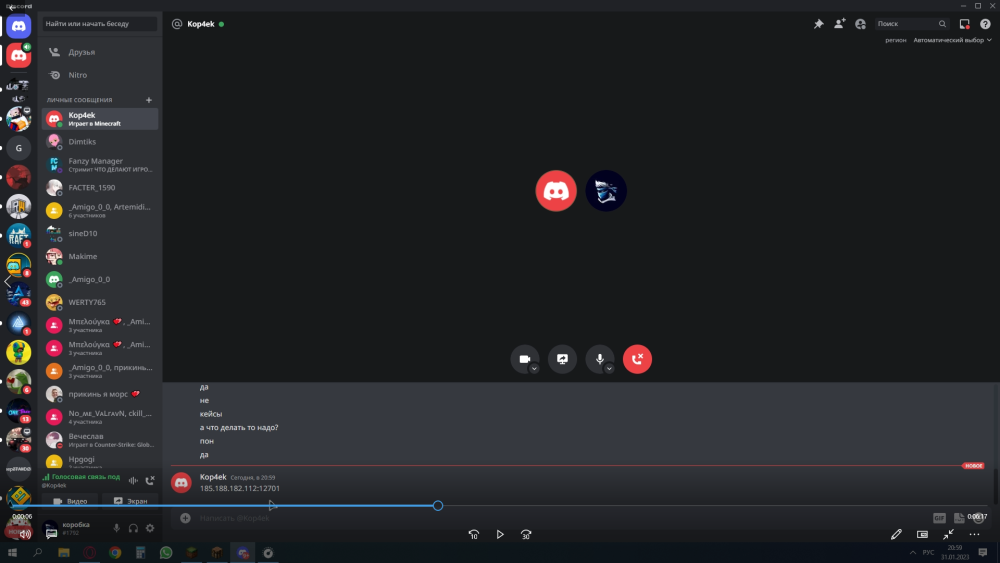Open the region Автоматический выбор dropdown
This screenshot has height=563, width=1000.
pyautogui.click(x=952, y=40)
